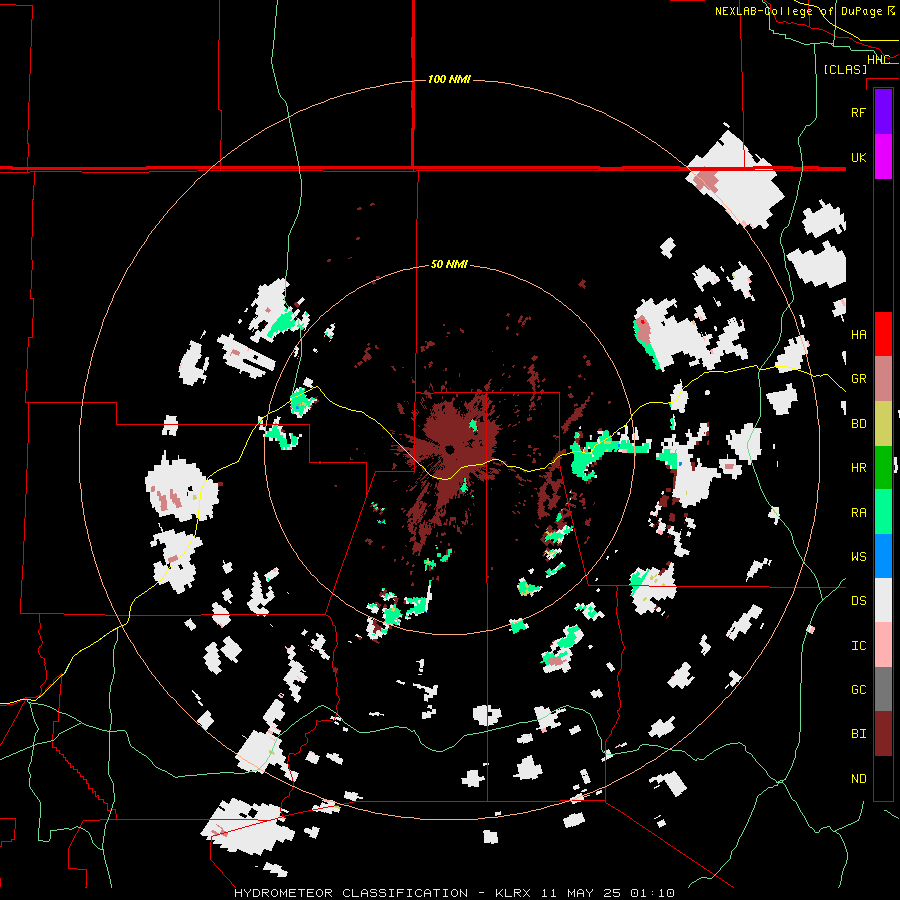
Task: Click the "WS" legend label
Action: 858,557
